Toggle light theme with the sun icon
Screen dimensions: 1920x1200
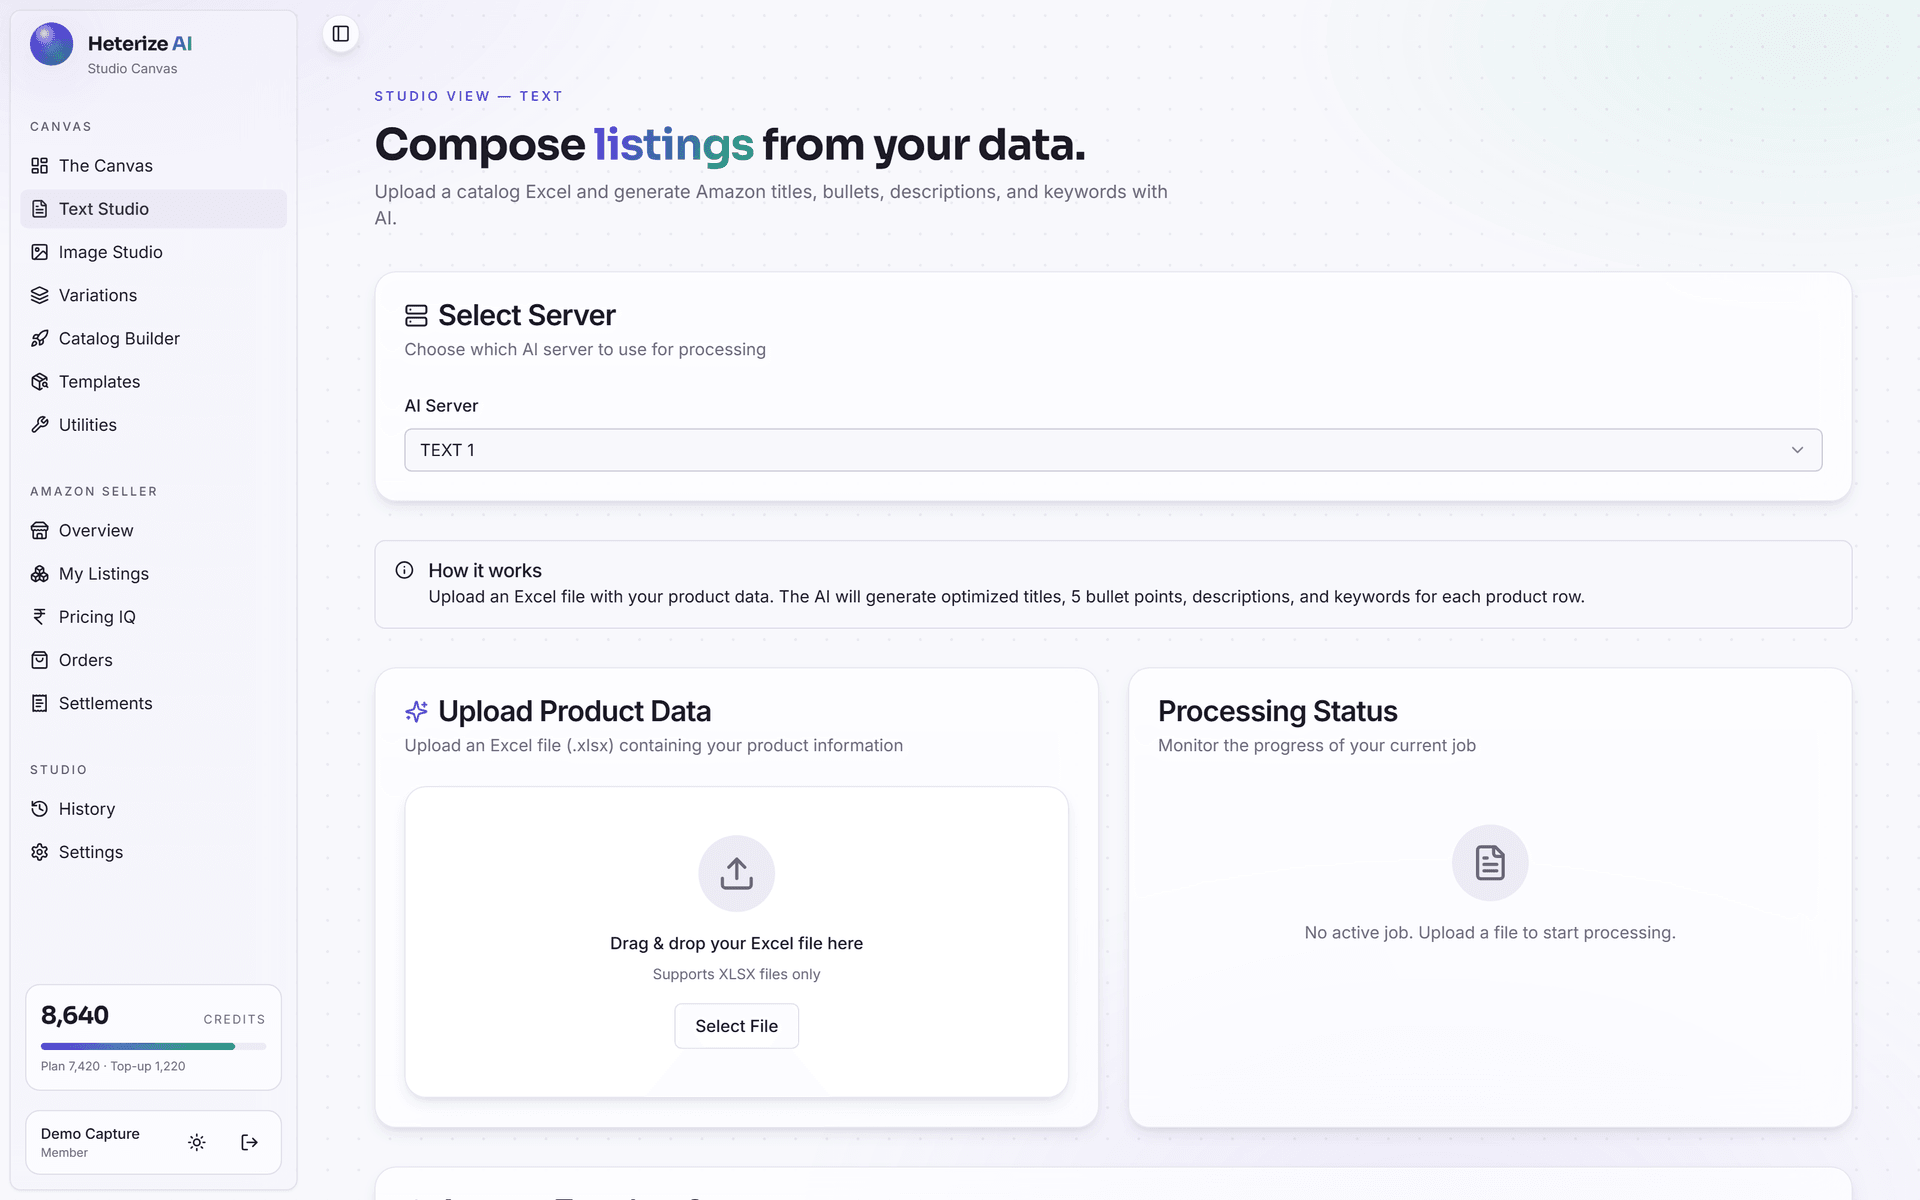pos(197,1142)
